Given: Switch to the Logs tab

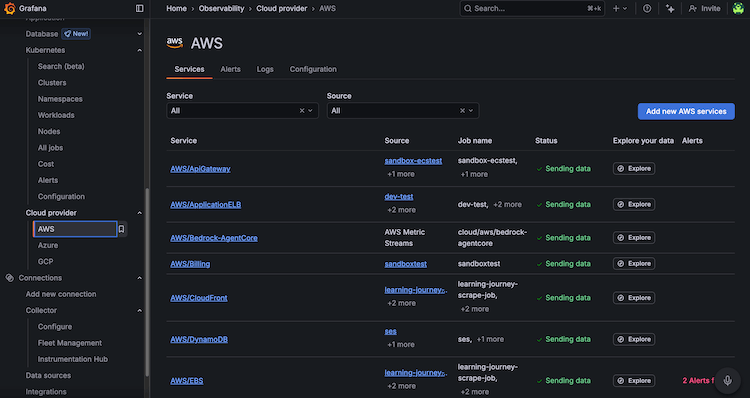Looking at the screenshot, I should (265, 69).
